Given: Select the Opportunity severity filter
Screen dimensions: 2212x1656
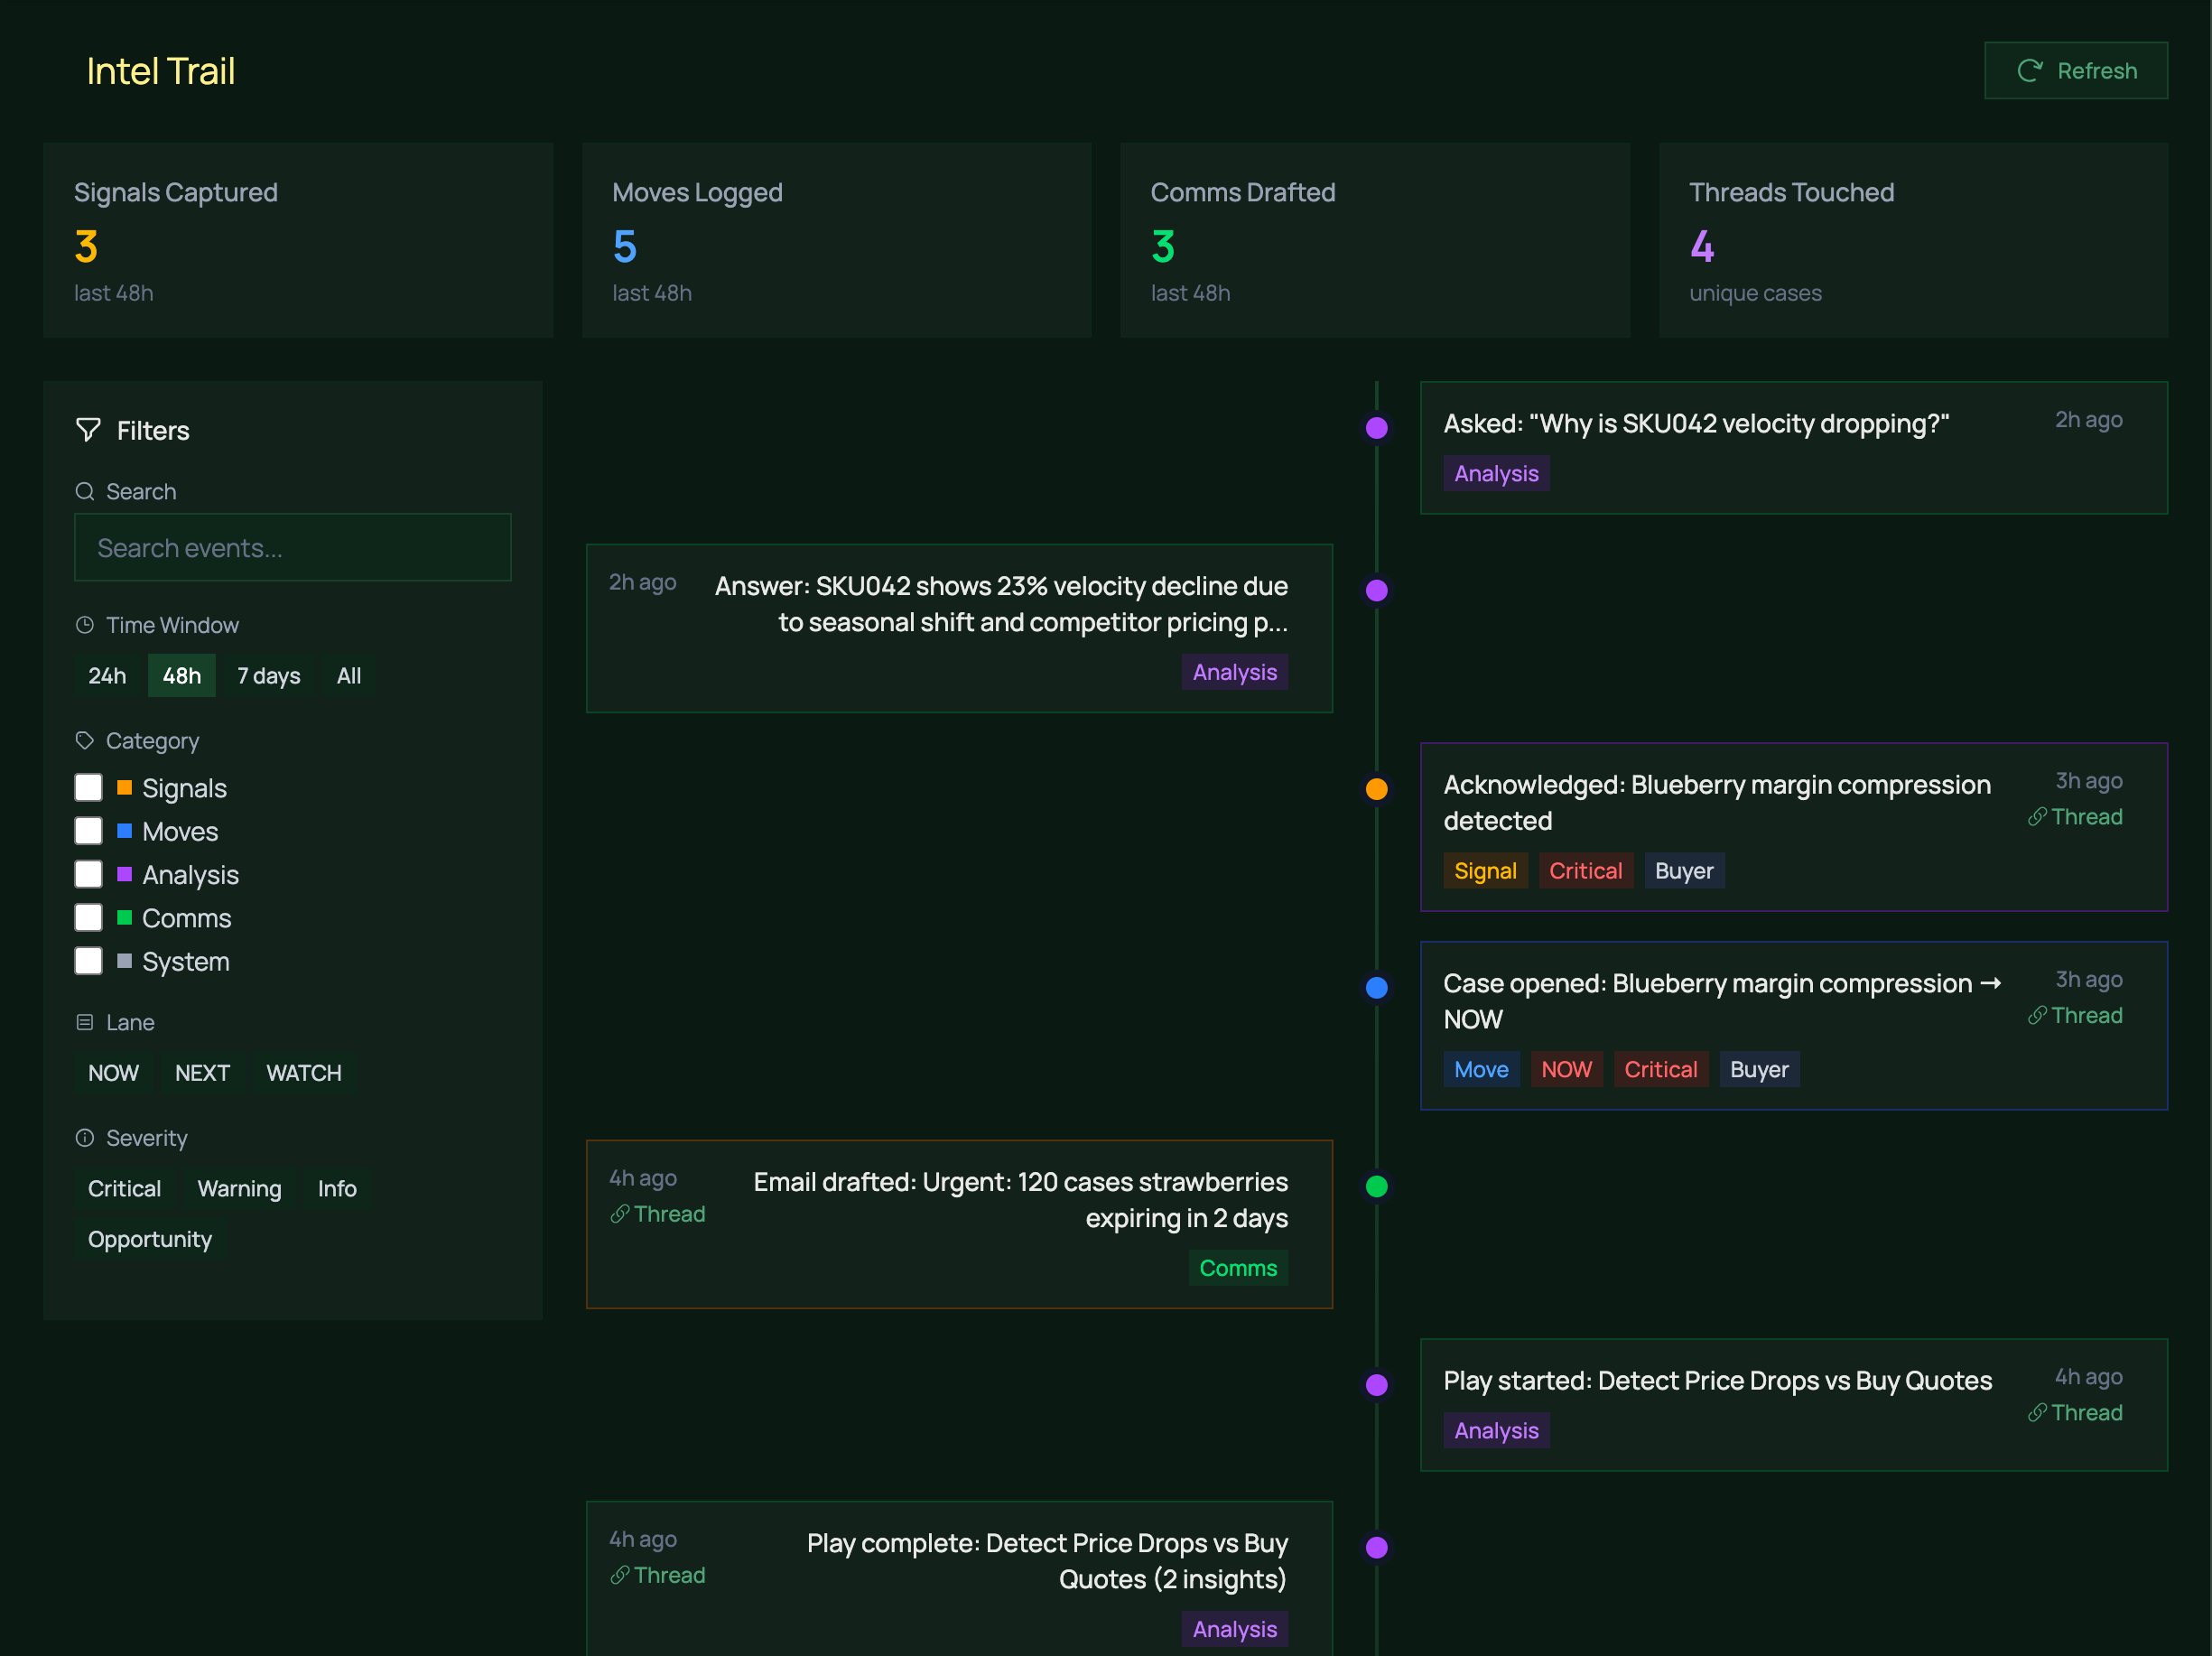Looking at the screenshot, I should [150, 1240].
